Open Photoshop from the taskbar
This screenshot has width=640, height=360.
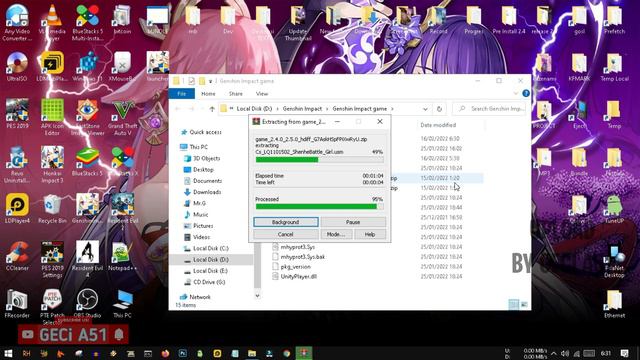click(x=182, y=353)
